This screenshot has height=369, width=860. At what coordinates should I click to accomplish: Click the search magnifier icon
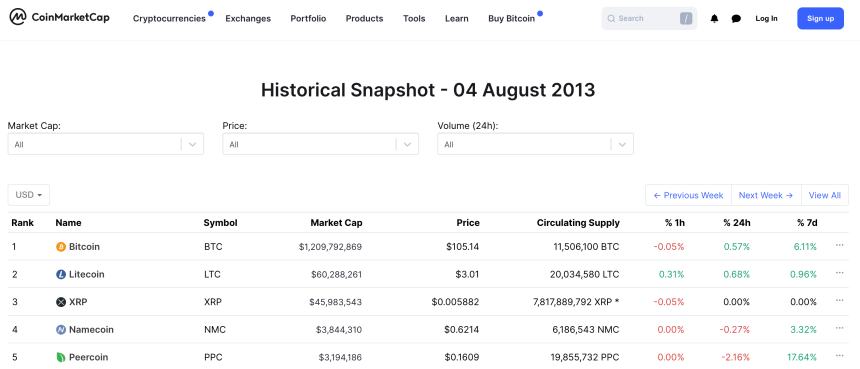coord(612,19)
